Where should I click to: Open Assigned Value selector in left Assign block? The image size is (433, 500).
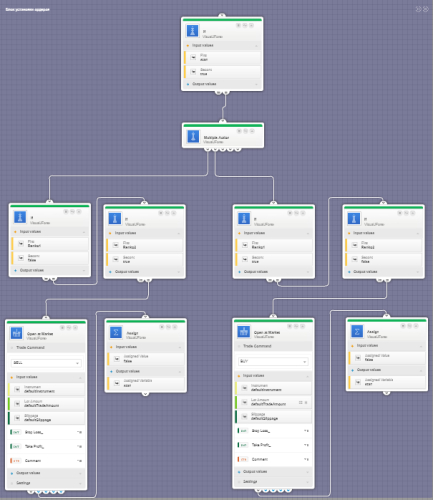pyautogui.click(x=117, y=359)
